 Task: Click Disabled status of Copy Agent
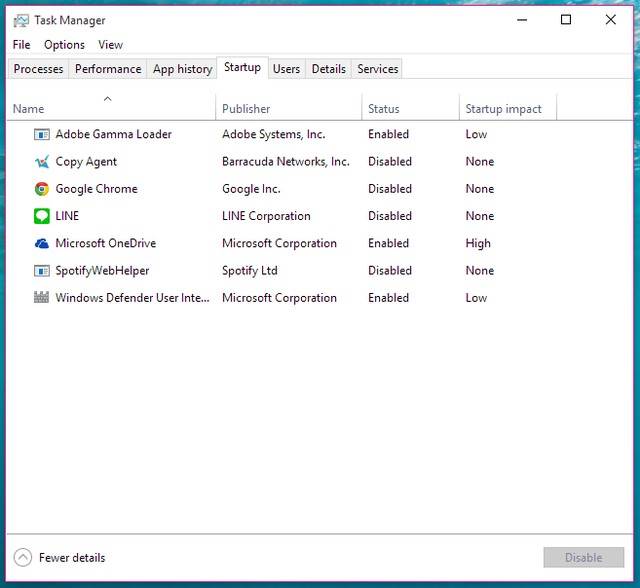390,162
